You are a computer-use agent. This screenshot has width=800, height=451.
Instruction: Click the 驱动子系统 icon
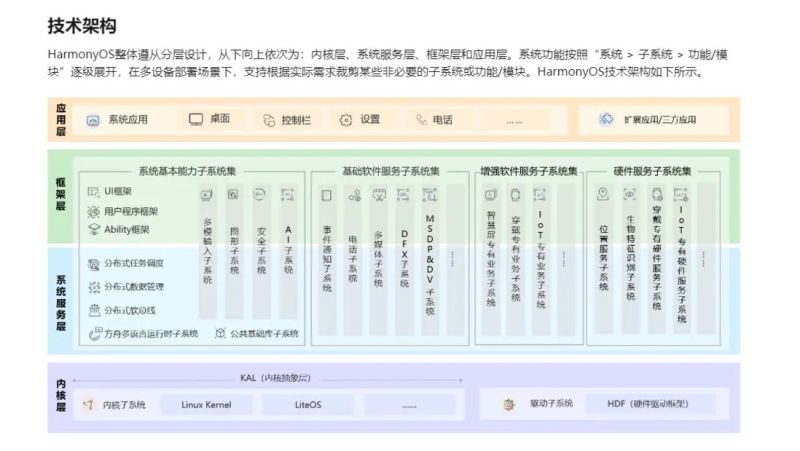pyautogui.click(x=509, y=405)
